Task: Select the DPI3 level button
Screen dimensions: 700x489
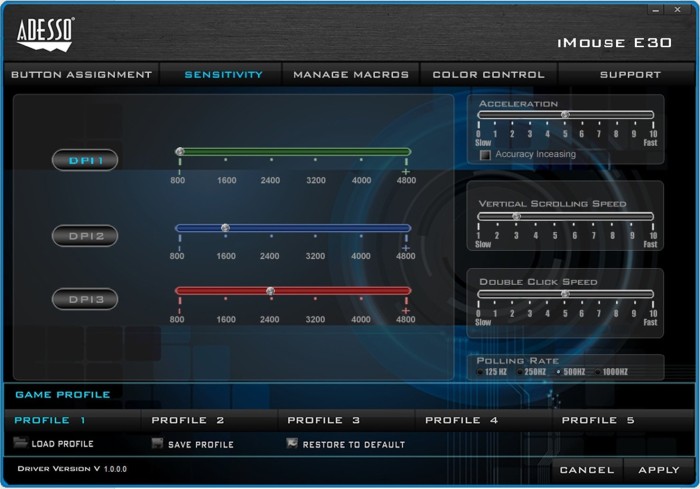Action: (85, 299)
